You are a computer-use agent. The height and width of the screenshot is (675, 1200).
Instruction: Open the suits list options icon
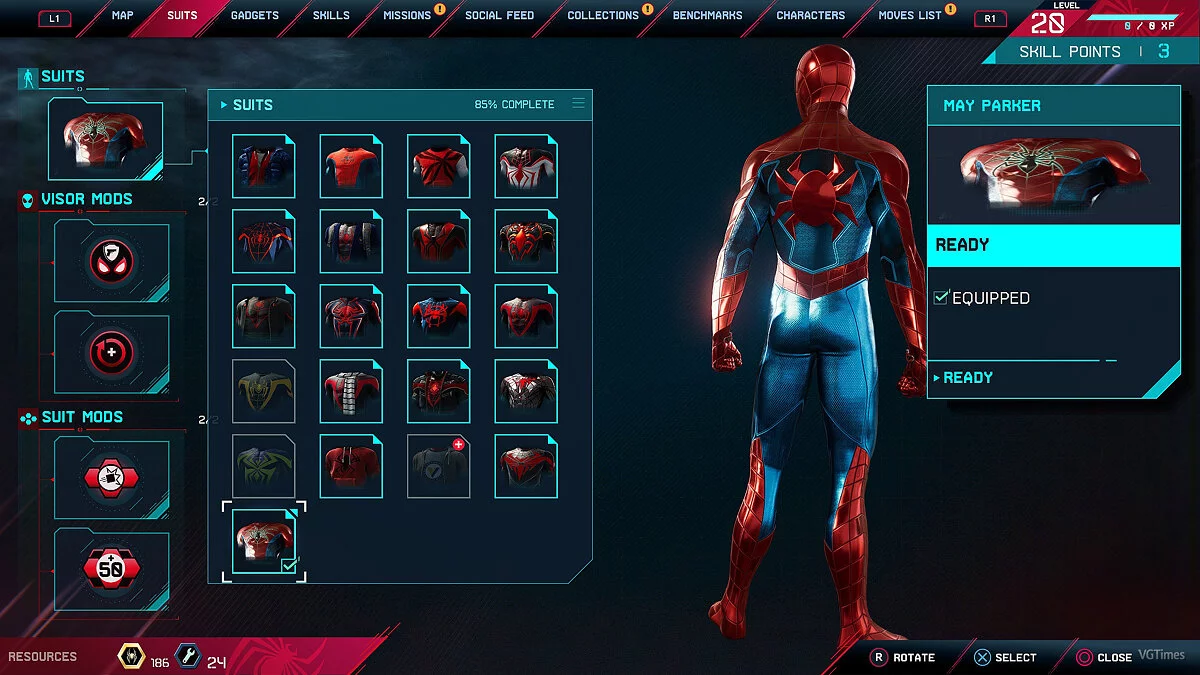[x=578, y=104]
